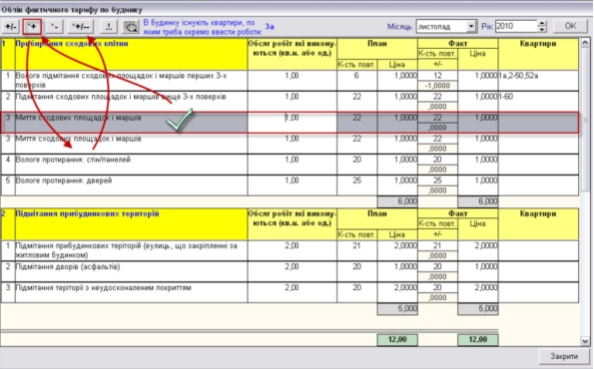The height and width of the screenshot is (369, 594).
Task: Click the '+/-' toolbar button
Action: 11,27
